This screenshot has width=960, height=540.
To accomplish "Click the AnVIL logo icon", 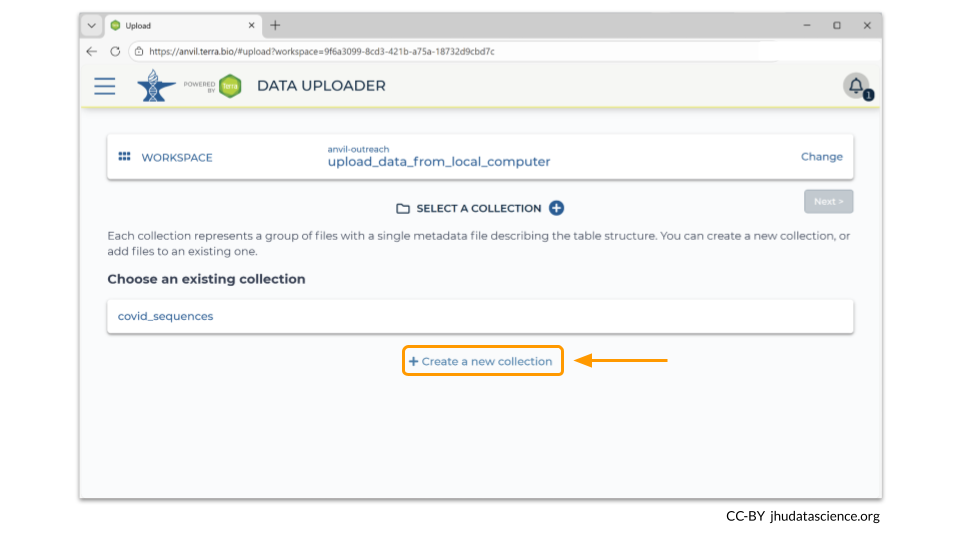I will (156, 86).
